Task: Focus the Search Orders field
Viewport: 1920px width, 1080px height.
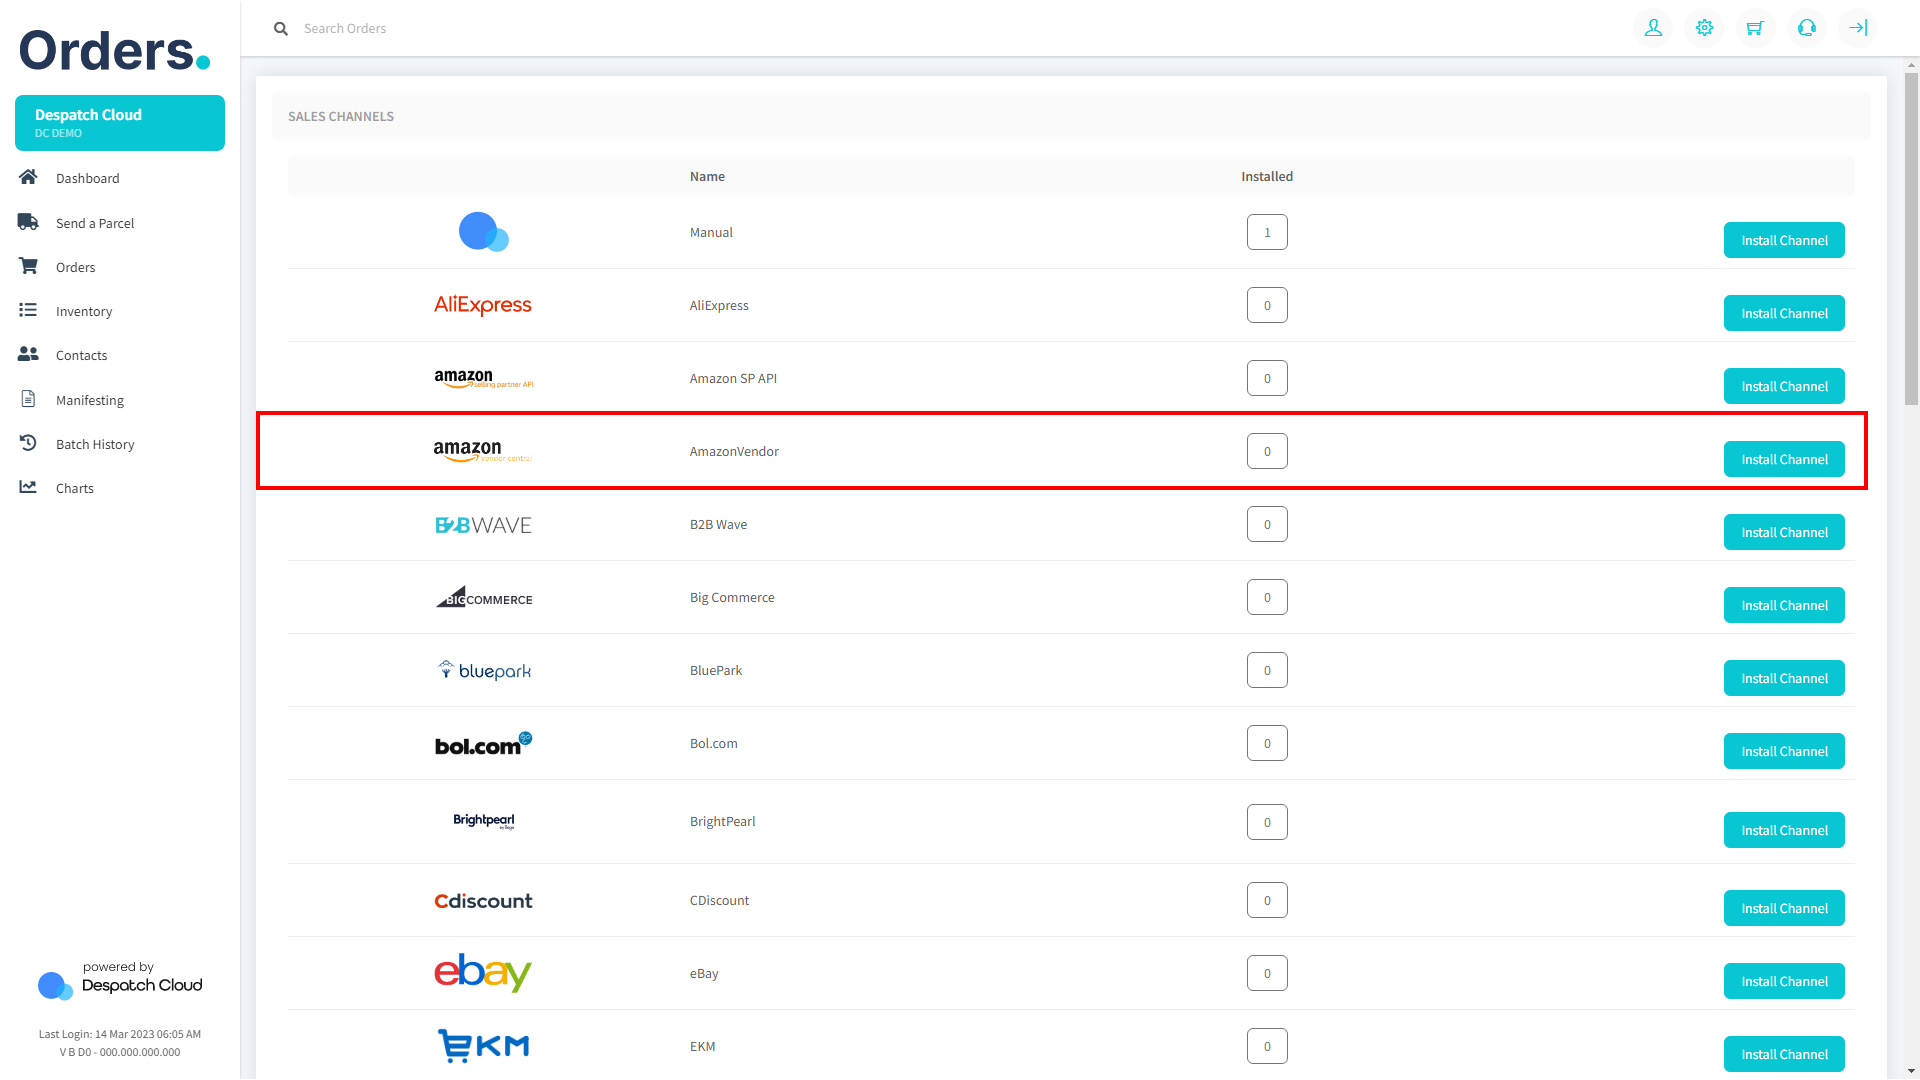Action: coord(600,29)
